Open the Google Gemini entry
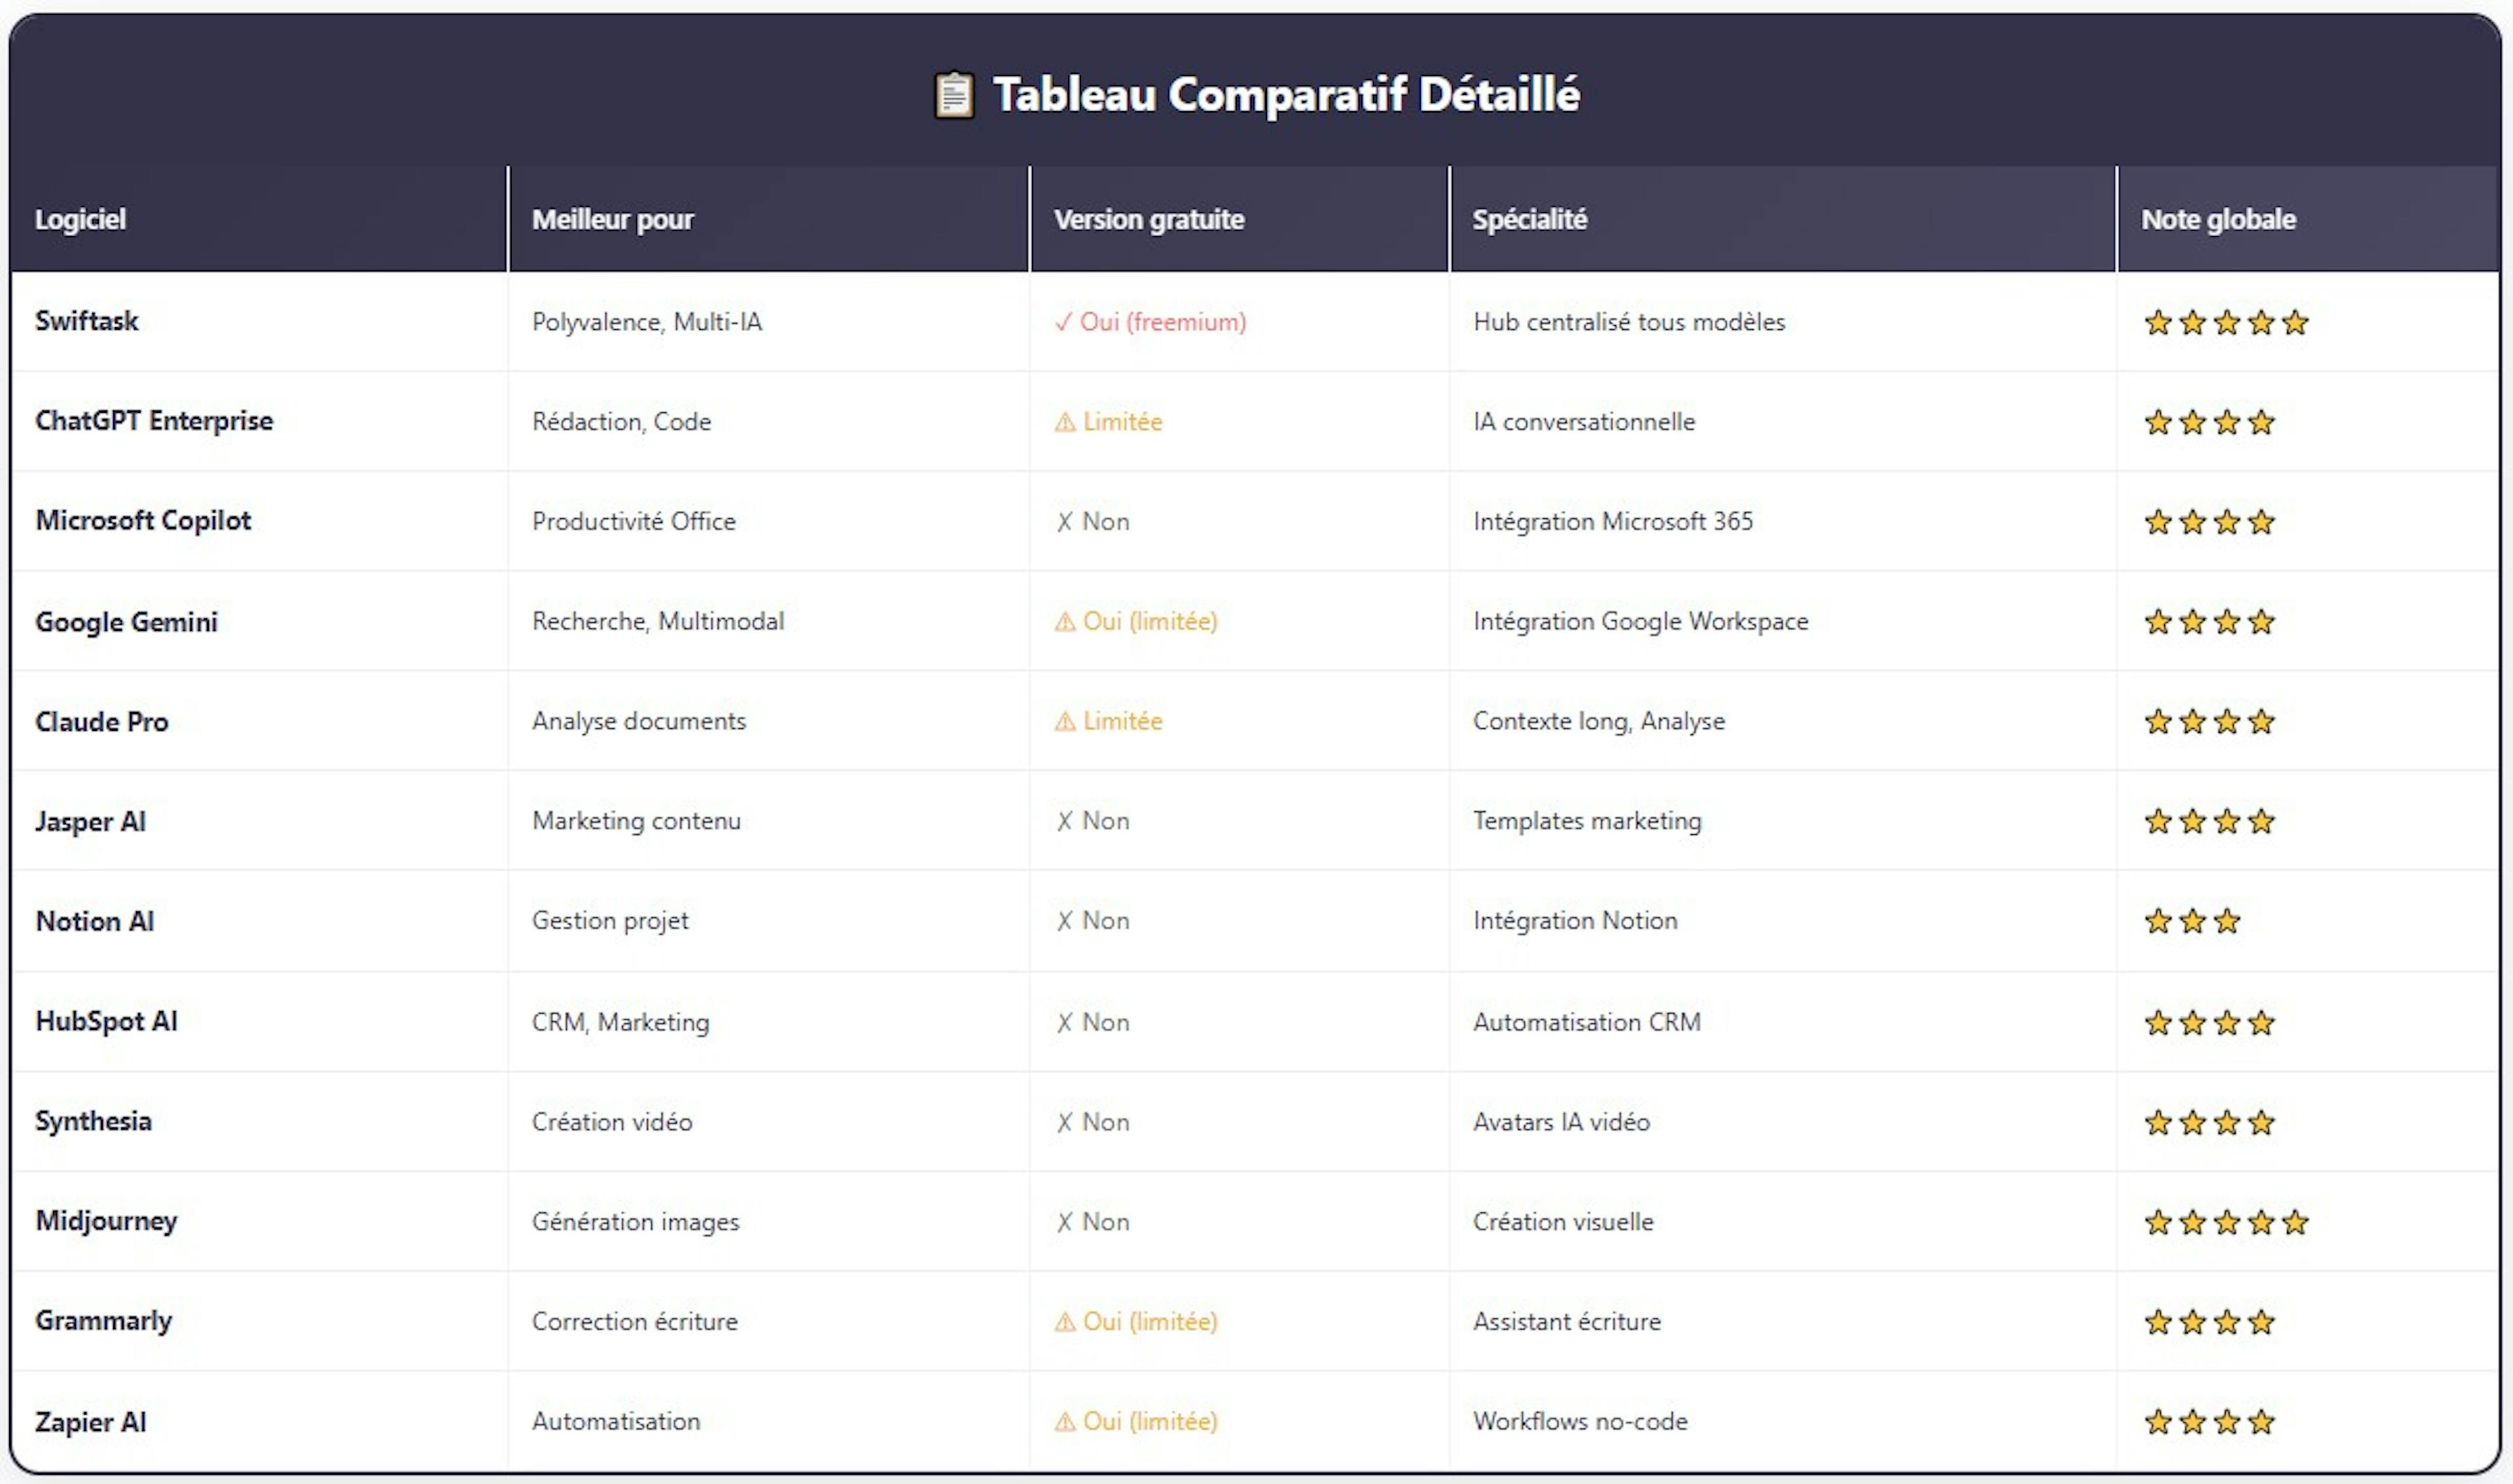Screen dimensions: 2513x1484 (126, 622)
